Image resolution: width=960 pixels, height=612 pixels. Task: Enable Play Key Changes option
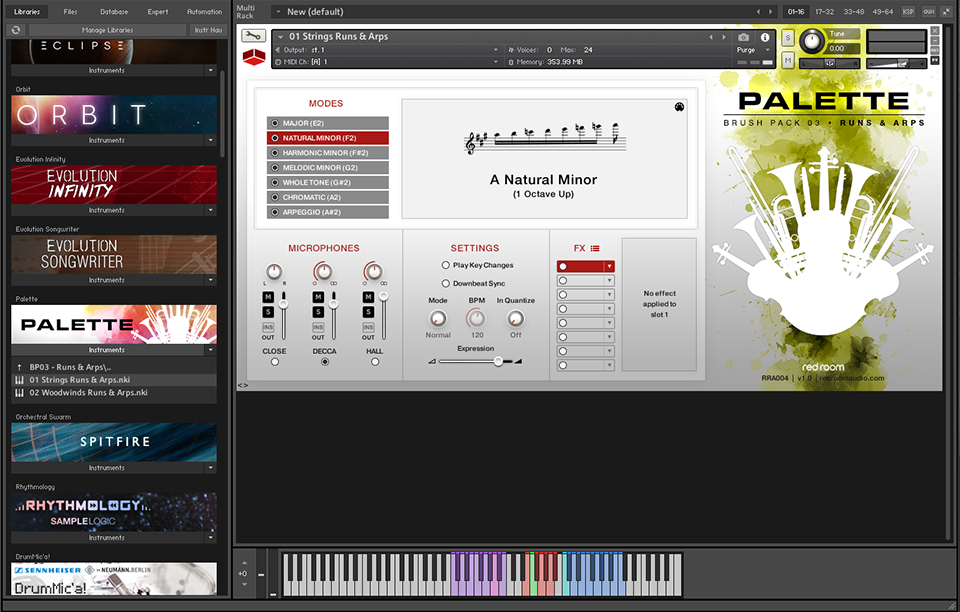[x=446, y=265]
